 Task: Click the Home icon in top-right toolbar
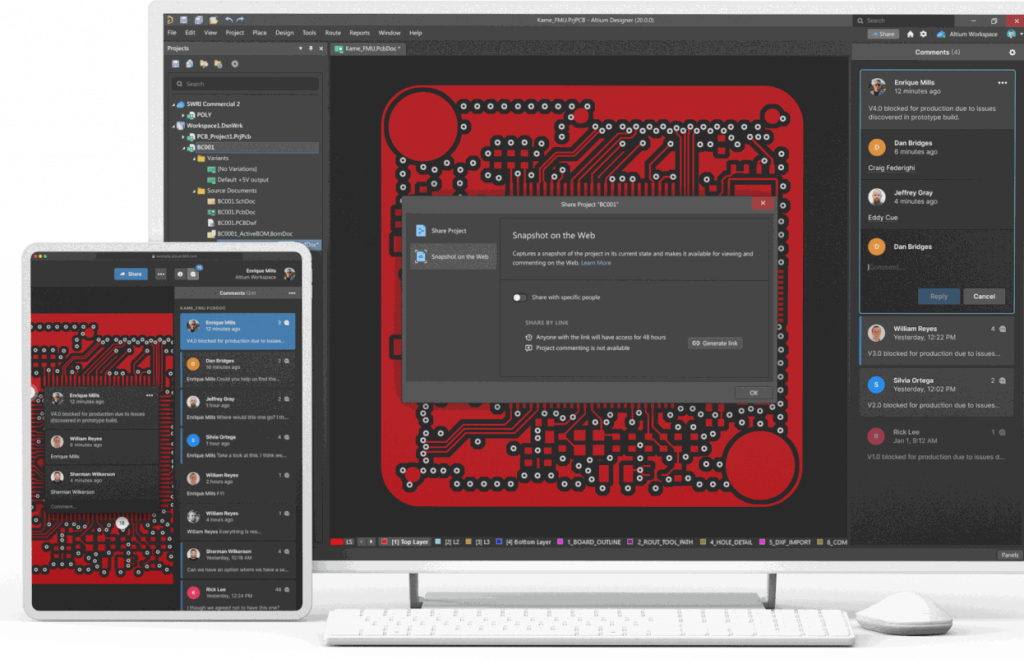(x=910, y=34)
